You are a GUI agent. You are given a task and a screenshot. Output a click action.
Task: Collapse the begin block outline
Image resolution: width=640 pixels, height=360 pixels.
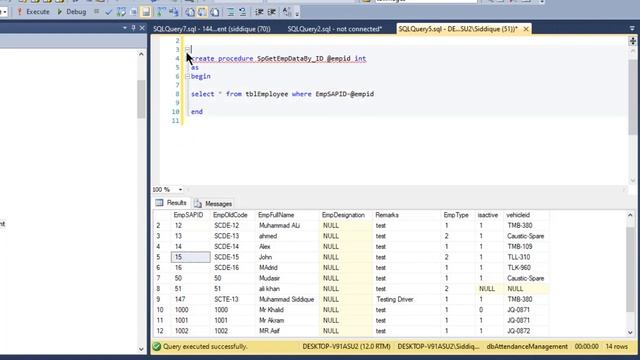point(187,76)
